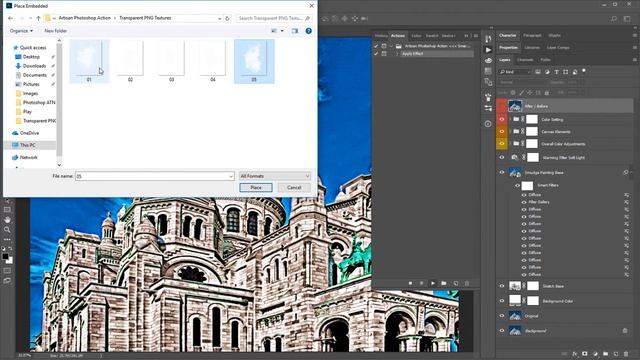Toggle the preview pane icon in dialog
The width and height of the screenshot is (640, 360).
point(295,31)
